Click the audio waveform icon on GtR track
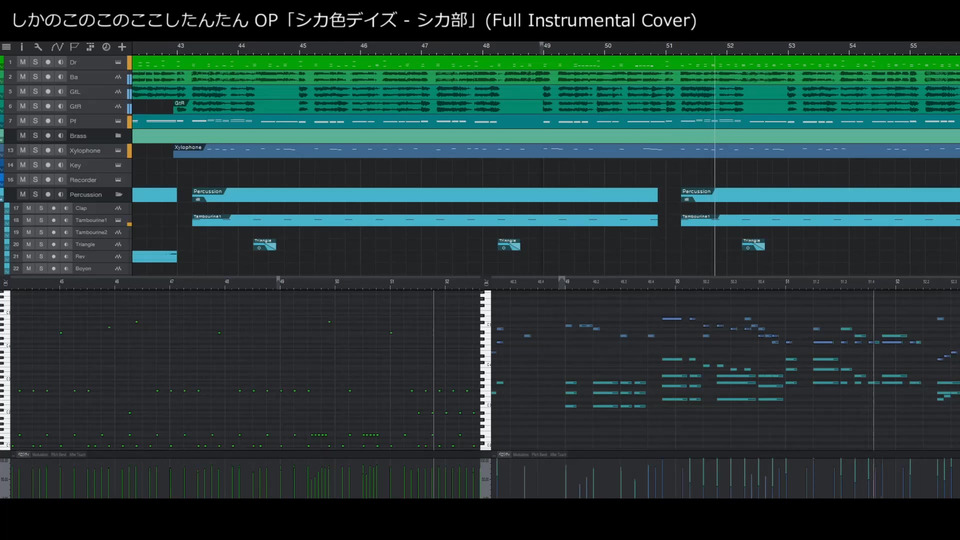Image resolution: width=960 pixels, height=540 pixels. tap(118, 106)
